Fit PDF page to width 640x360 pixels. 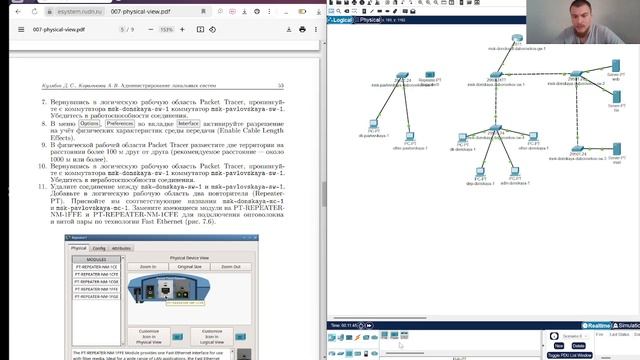200,29
